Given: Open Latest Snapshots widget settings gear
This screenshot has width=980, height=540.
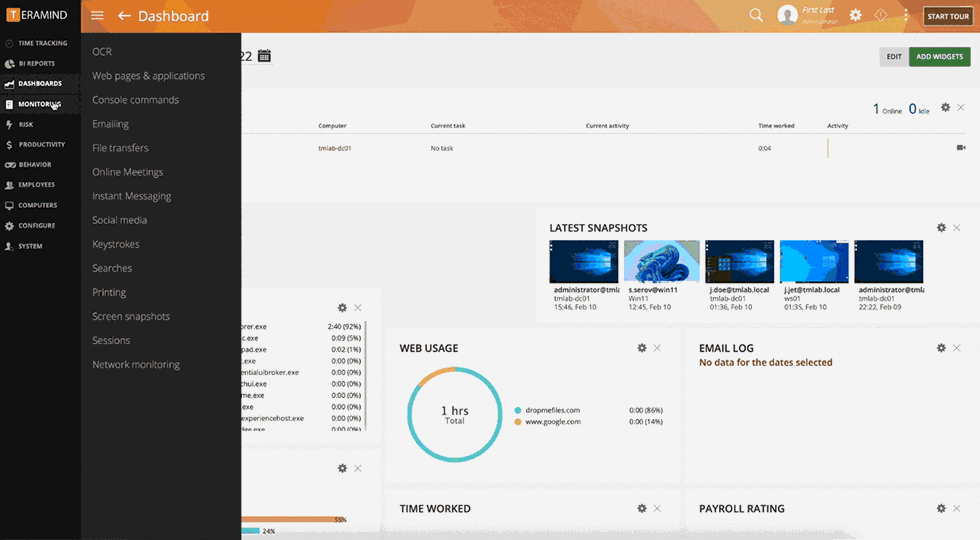Looking at the screenshot, I should [x=941, y=228].
